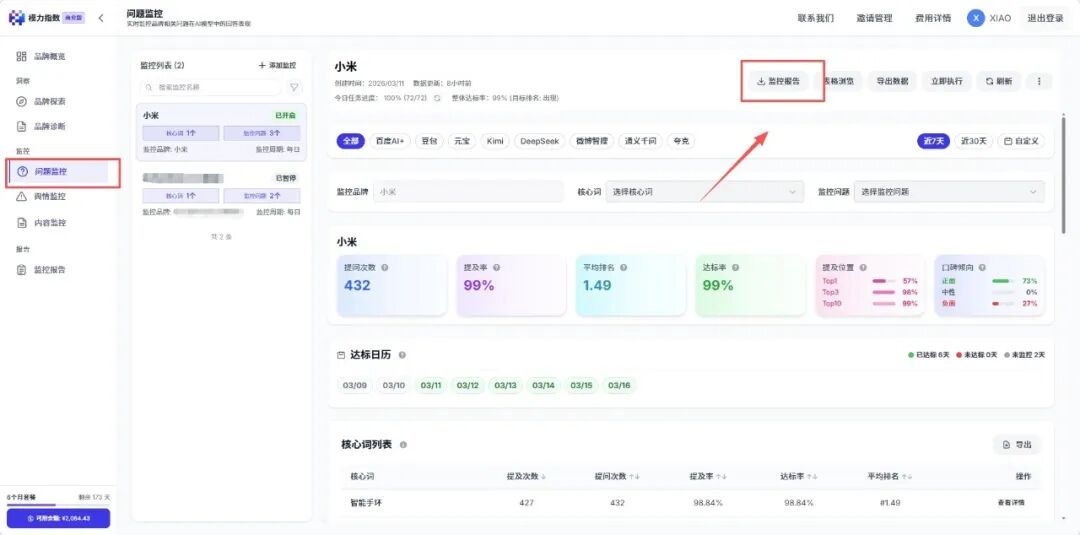
Task: Click 已暂停 status on second monitor card
Action: tap(287, 178)
